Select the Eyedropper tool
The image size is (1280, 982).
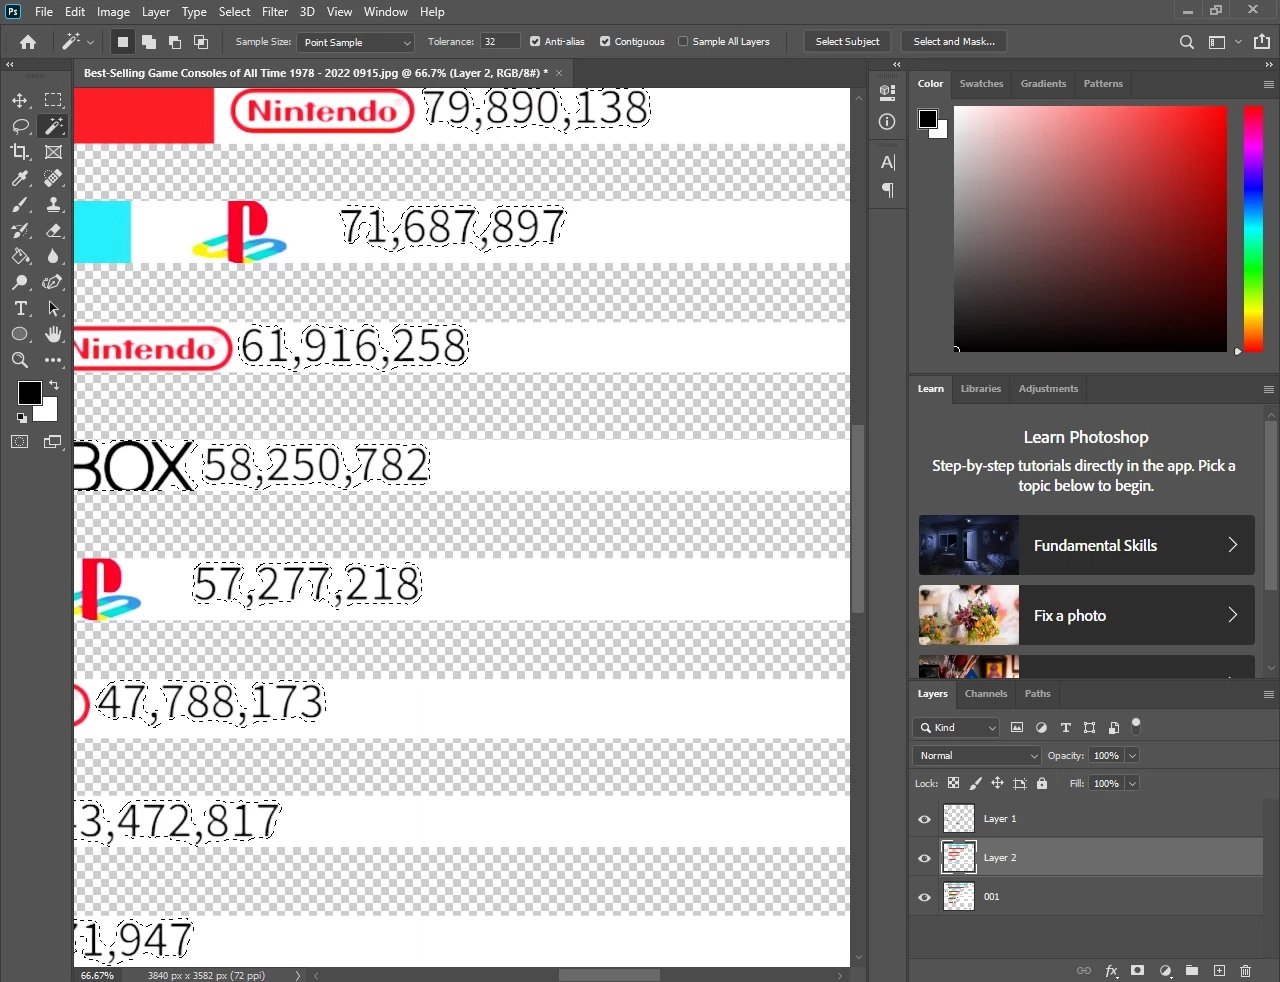pyautogui.click(x=20, y=178)
